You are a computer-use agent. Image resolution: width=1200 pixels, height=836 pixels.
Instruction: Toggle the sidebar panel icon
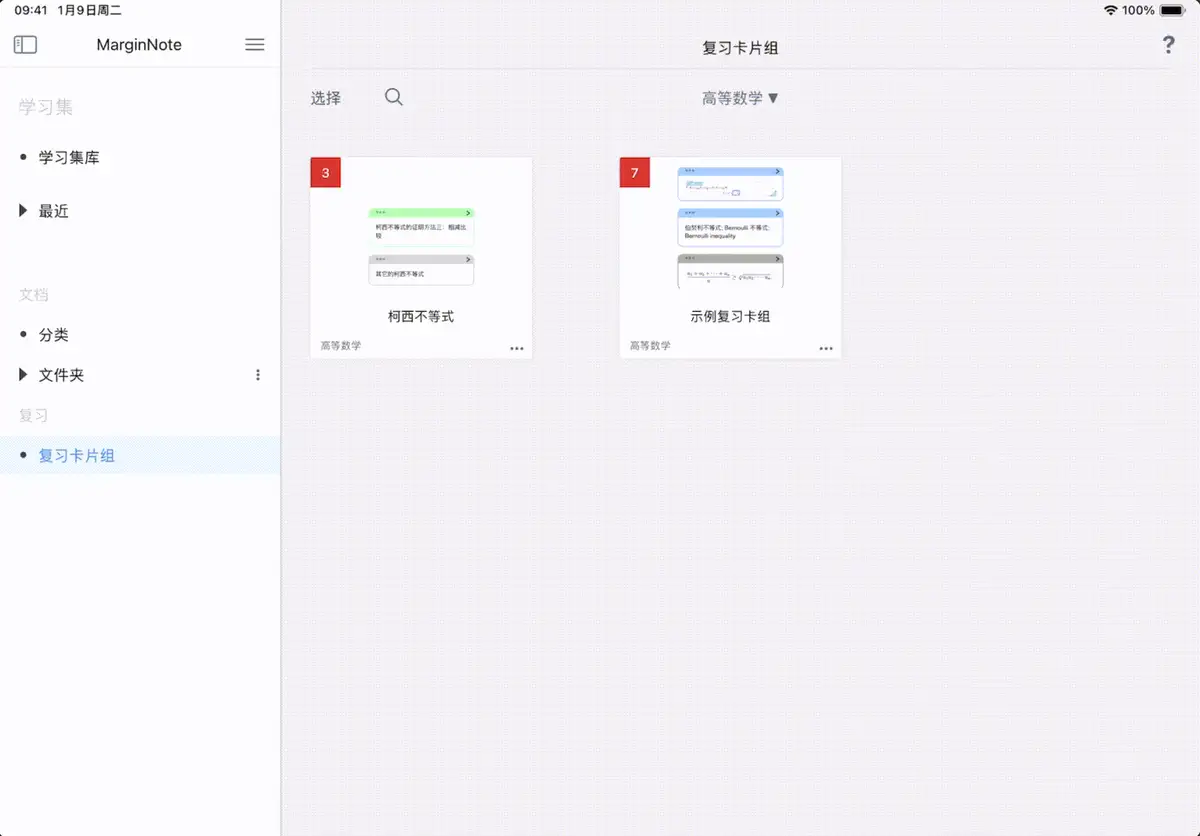(x=25, y=45)
